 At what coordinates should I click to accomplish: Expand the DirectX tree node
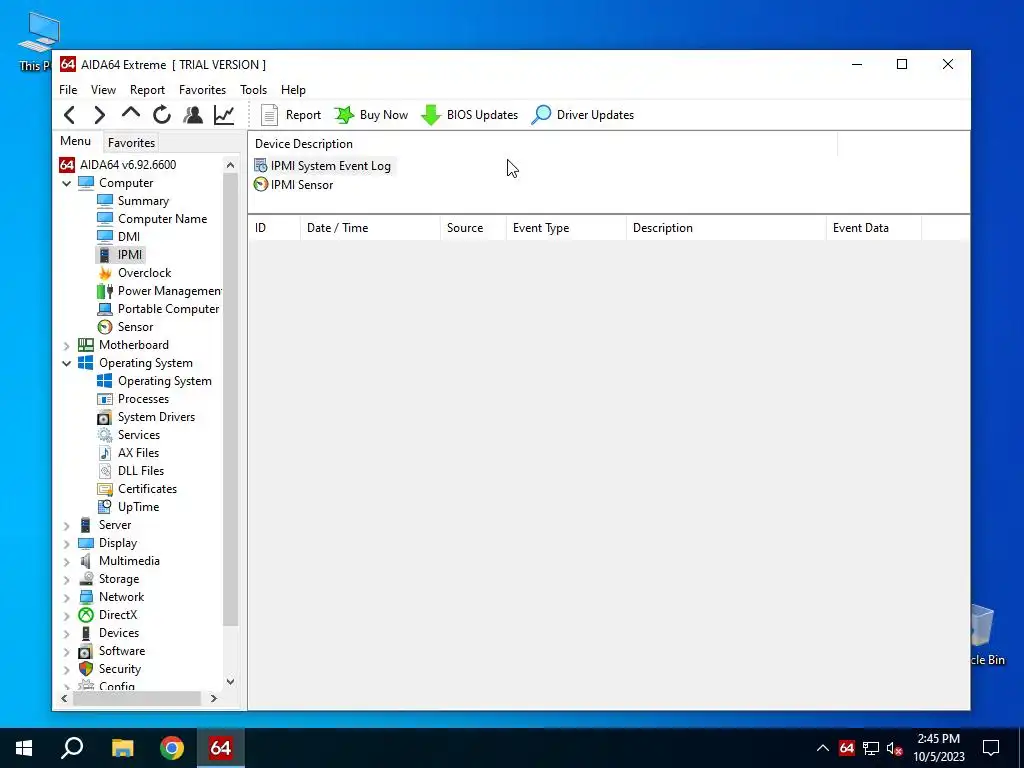67,615
